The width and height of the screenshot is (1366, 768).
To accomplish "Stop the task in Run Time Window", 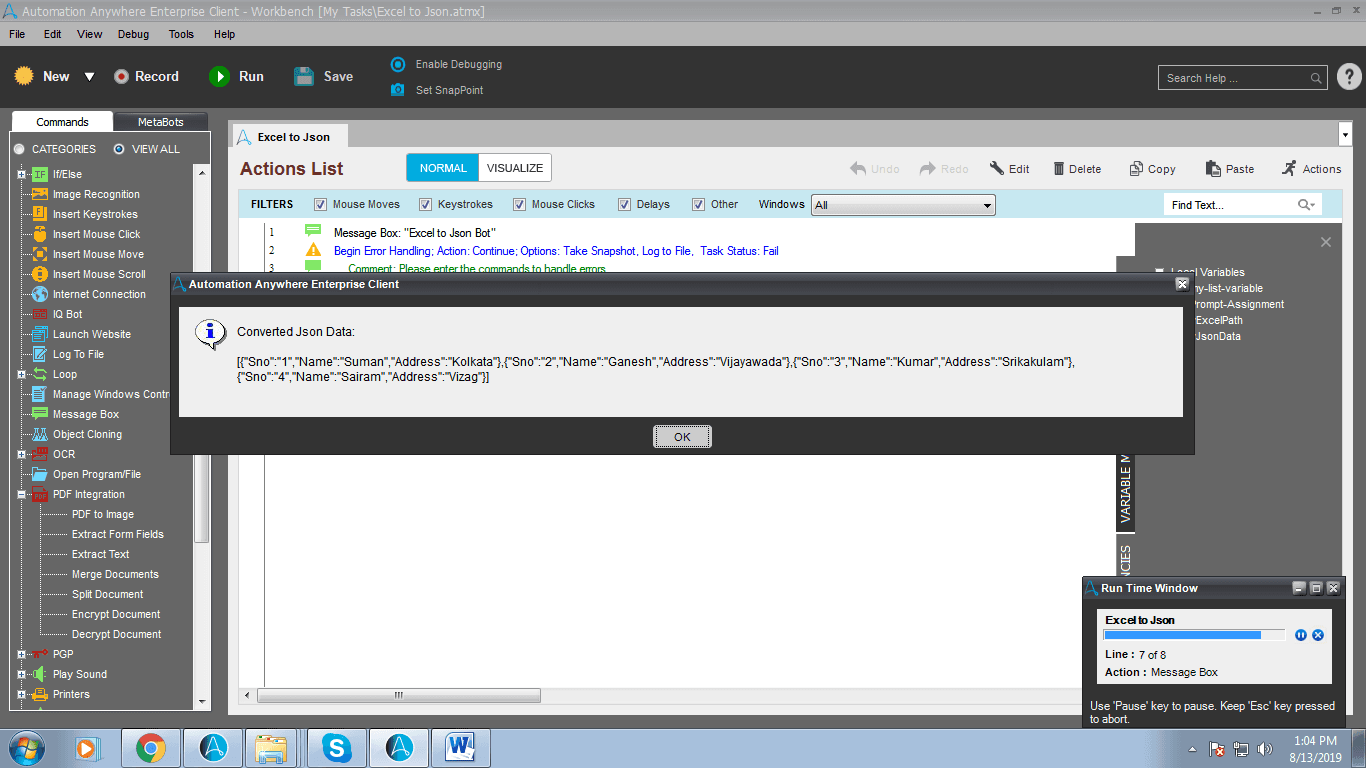I will (1318, 635).
